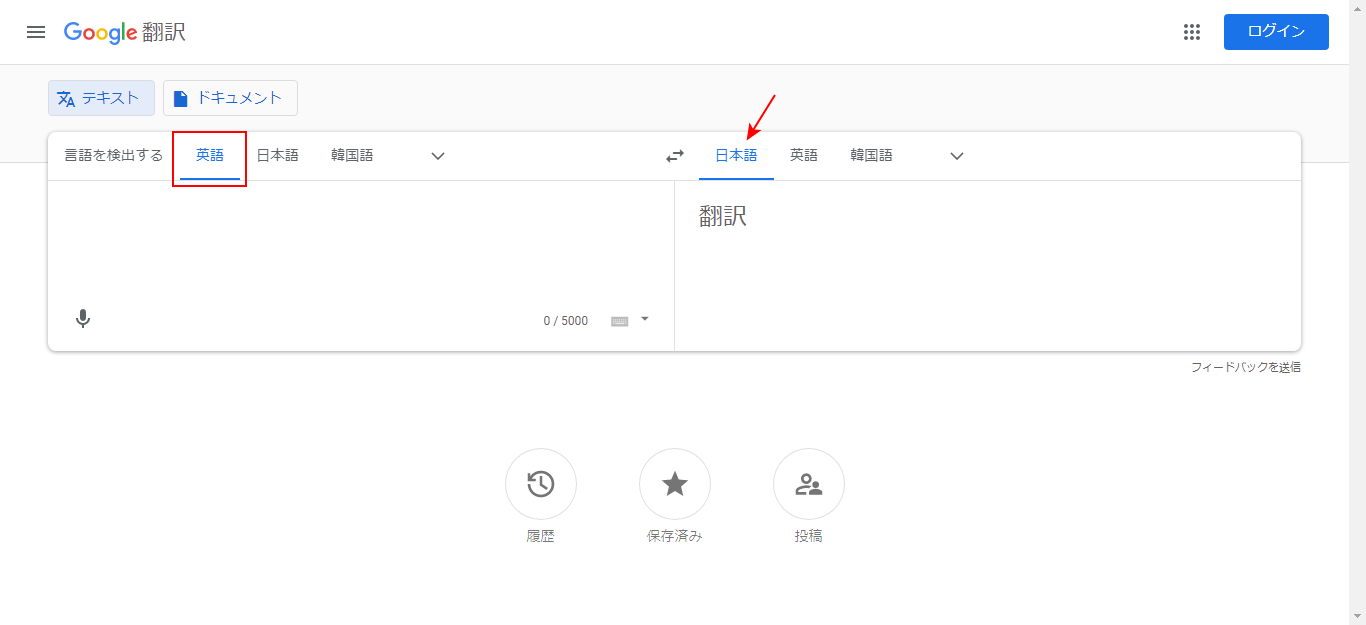
Task: Toggle the on-screen keyboard icon
Action: [x=619, y=321]
